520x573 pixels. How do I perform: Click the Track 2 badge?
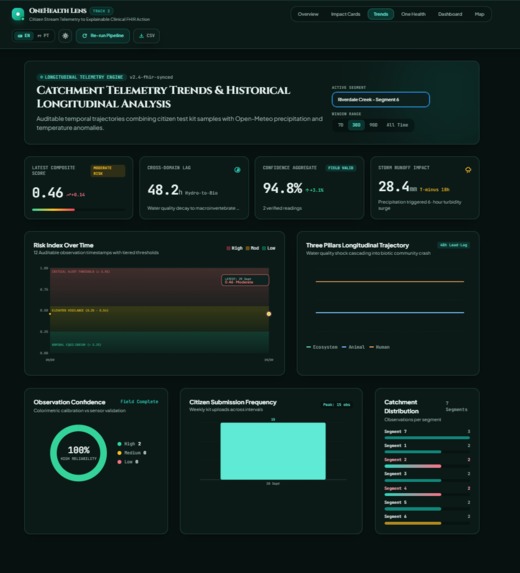click(102, 11)
